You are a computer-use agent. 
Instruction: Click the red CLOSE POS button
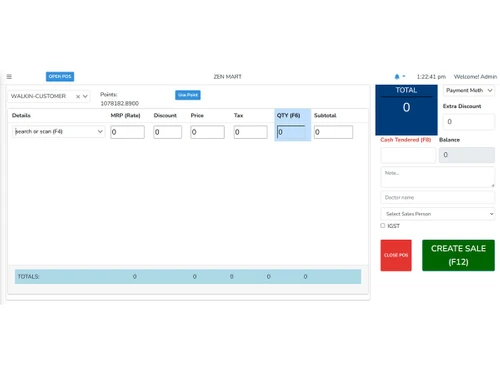point(396,255)
